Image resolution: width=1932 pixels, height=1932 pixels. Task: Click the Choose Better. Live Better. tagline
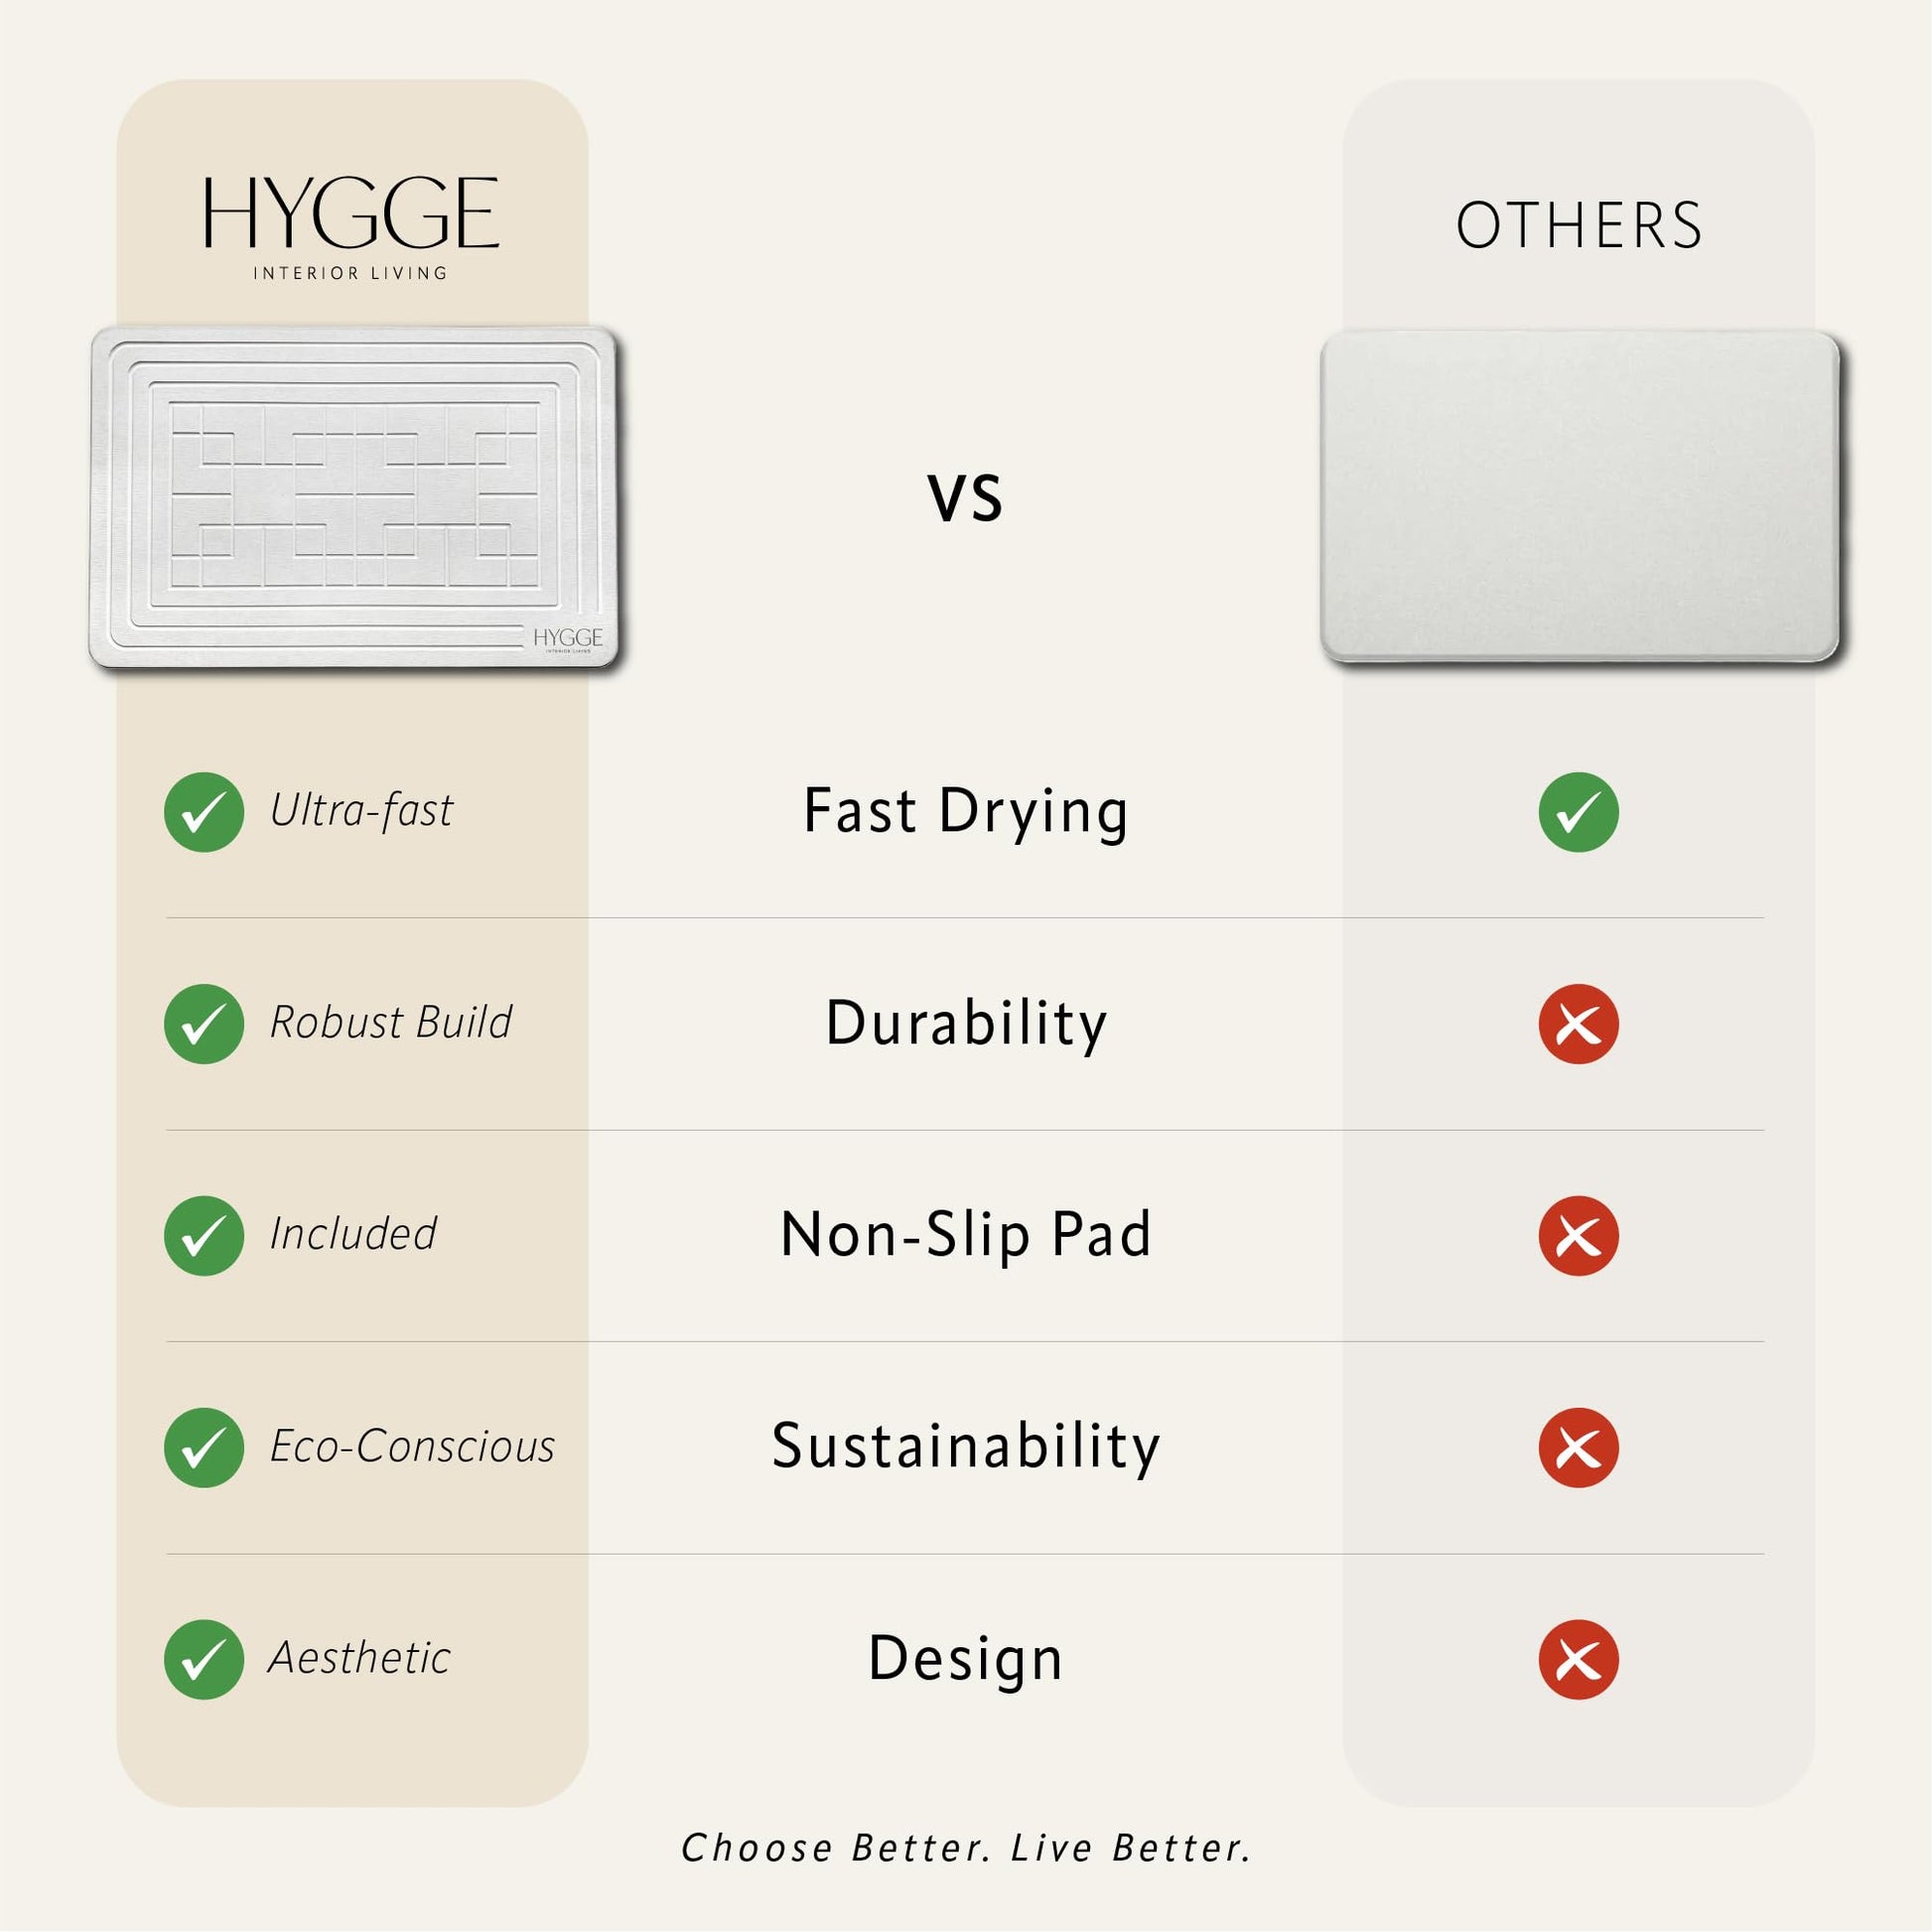[966, 1848]
